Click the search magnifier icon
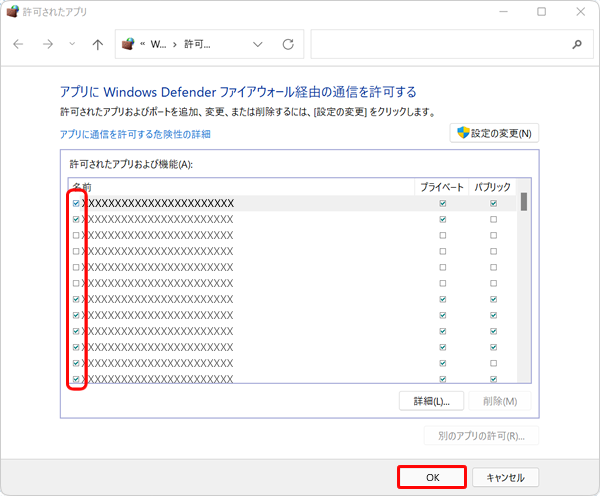 576,45
